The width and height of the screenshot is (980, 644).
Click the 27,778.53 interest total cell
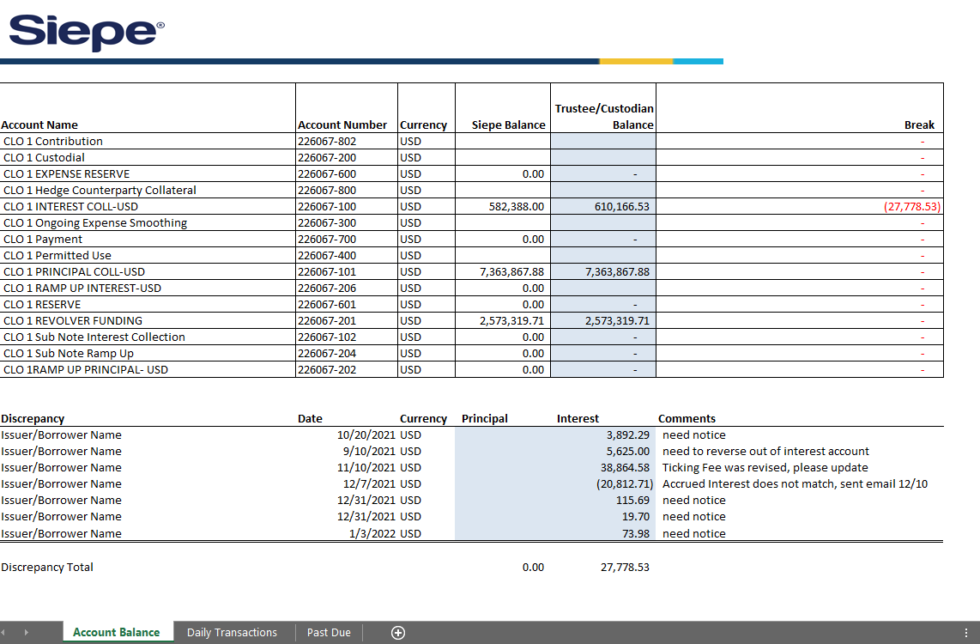point(623,566)
